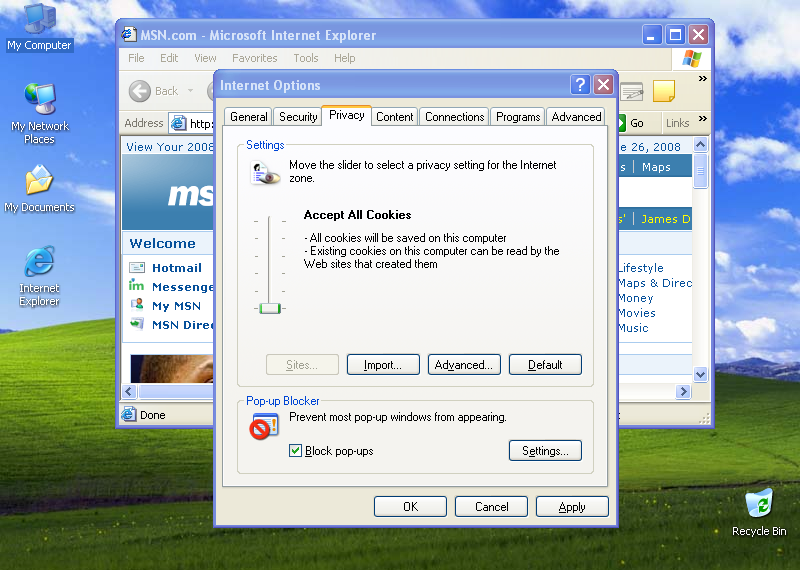
Task: Click the Windows flag logo in IE
Action: 692,59
